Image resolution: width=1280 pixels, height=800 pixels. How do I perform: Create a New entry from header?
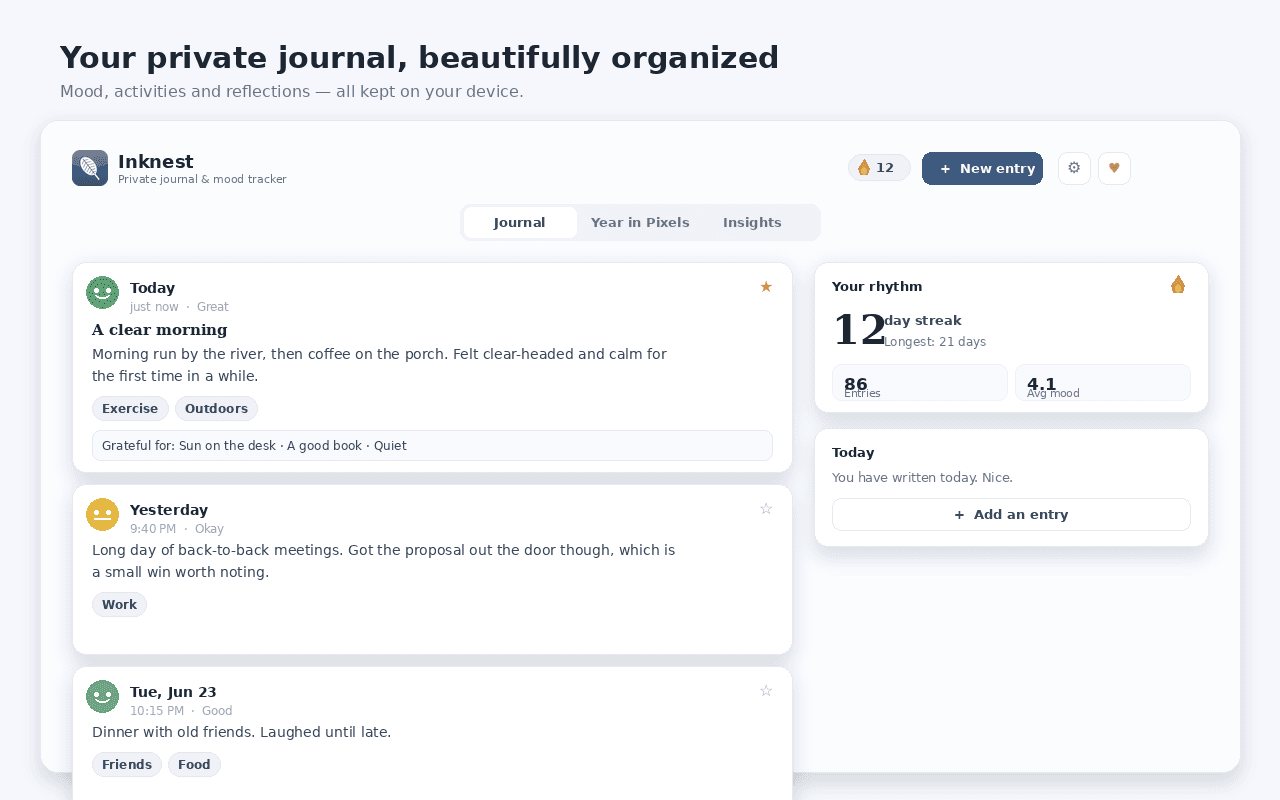[982, 168]
